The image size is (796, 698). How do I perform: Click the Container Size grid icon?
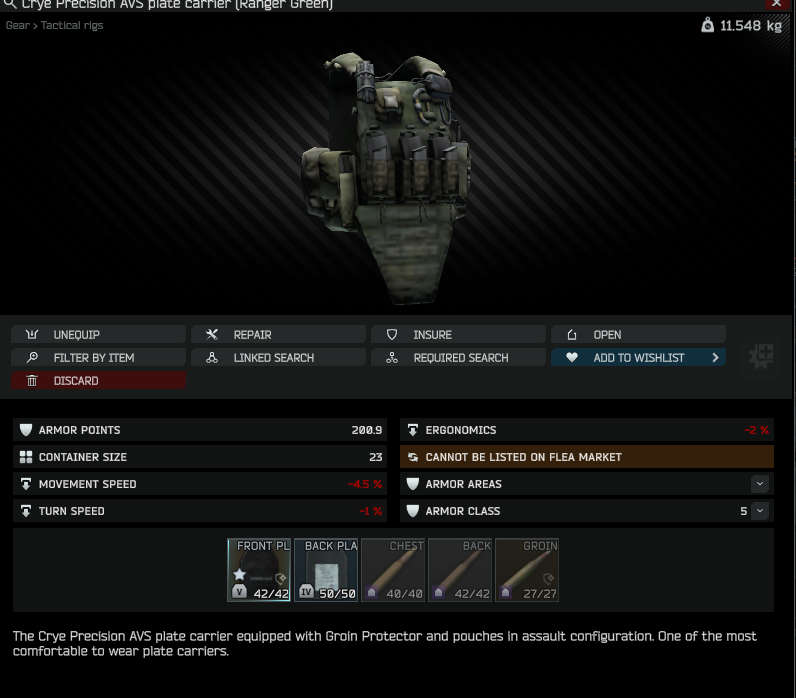(26, 457)
